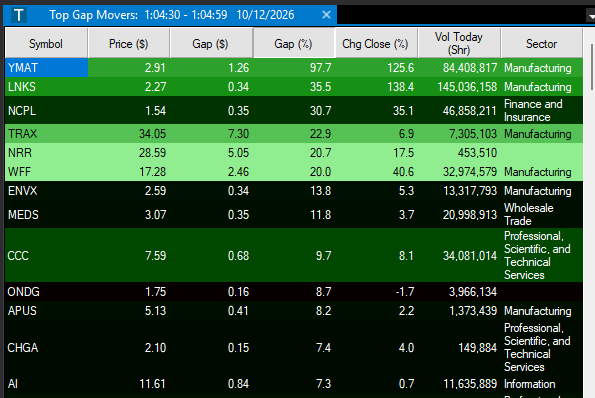This screenshot has height=398, width=595.
Task: Click the Trade Ideas T icon in title bar
Action: pyautogui.click(x=19, y=15)
